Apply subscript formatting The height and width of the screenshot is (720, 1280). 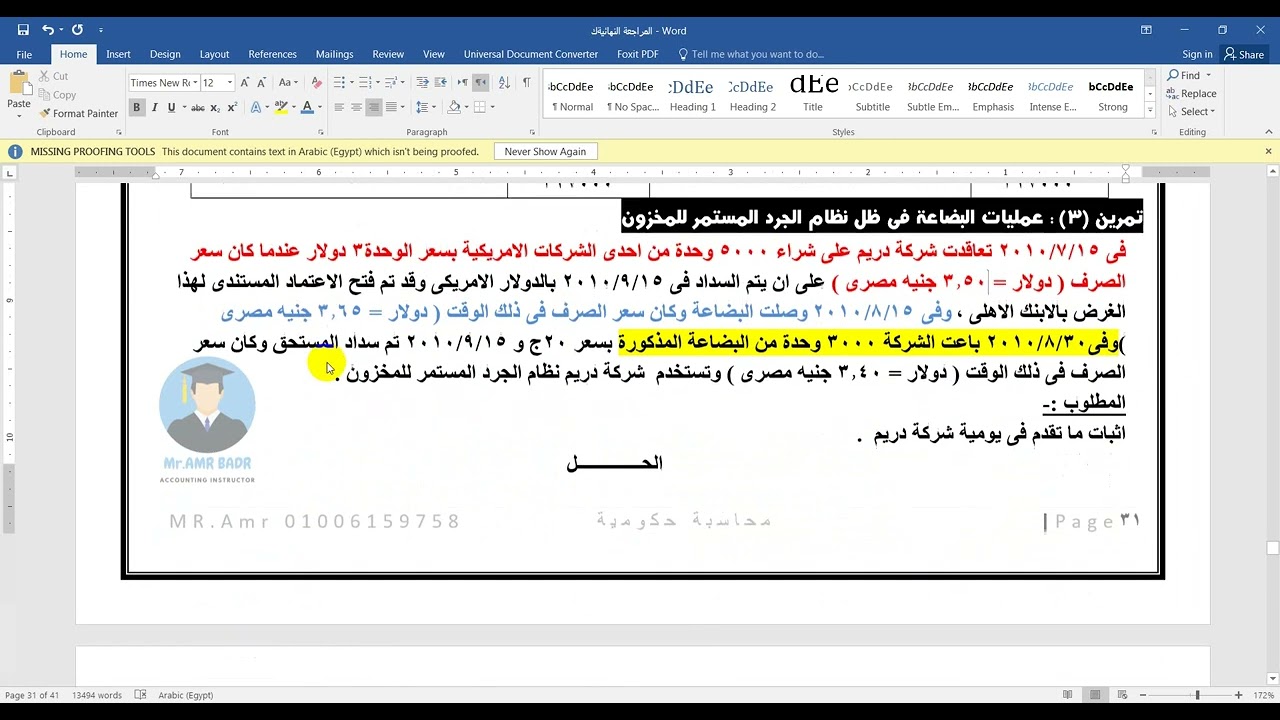pyautogui.click(x=216, y=107)
